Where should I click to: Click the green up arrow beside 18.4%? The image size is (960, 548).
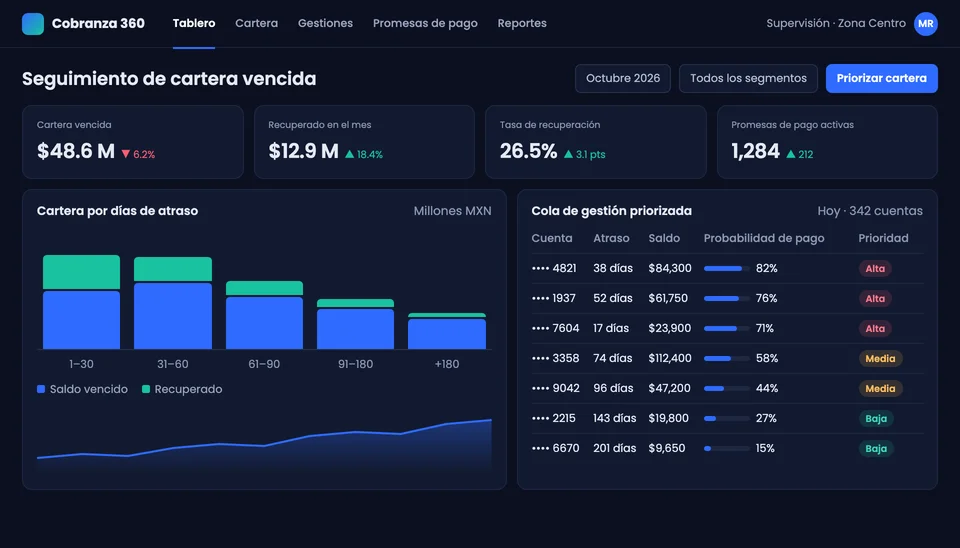tap(350, 154)
